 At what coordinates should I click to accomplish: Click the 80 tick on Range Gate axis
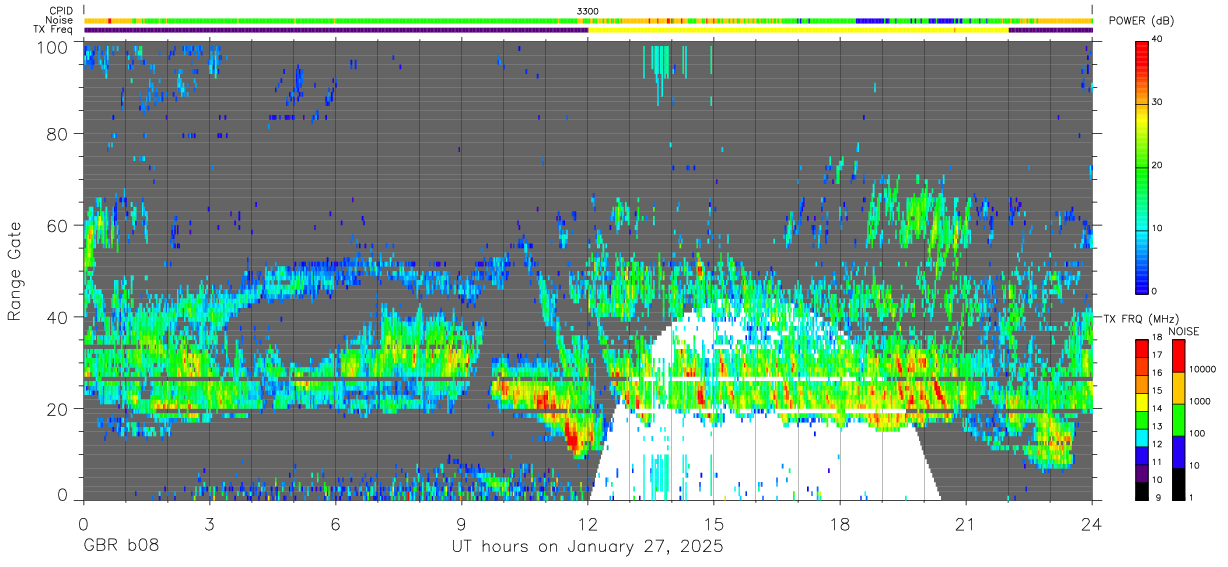57,134
